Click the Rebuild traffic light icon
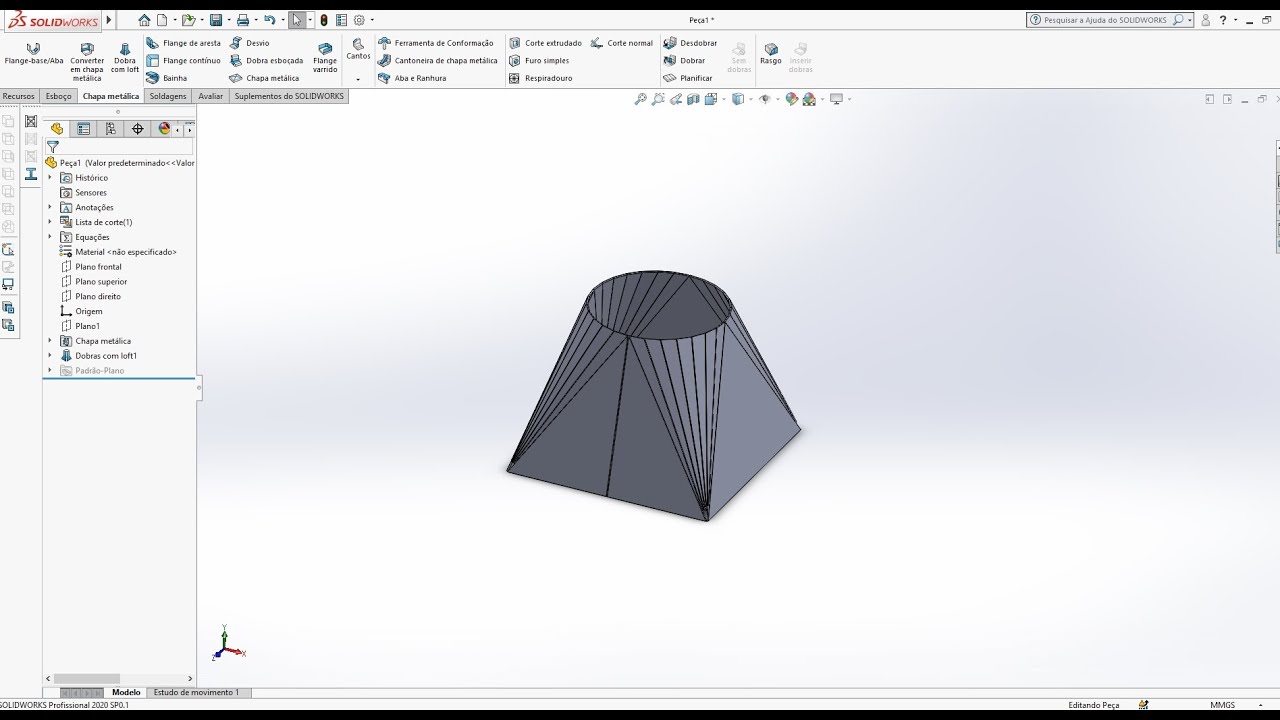 (x=324, y=20)
